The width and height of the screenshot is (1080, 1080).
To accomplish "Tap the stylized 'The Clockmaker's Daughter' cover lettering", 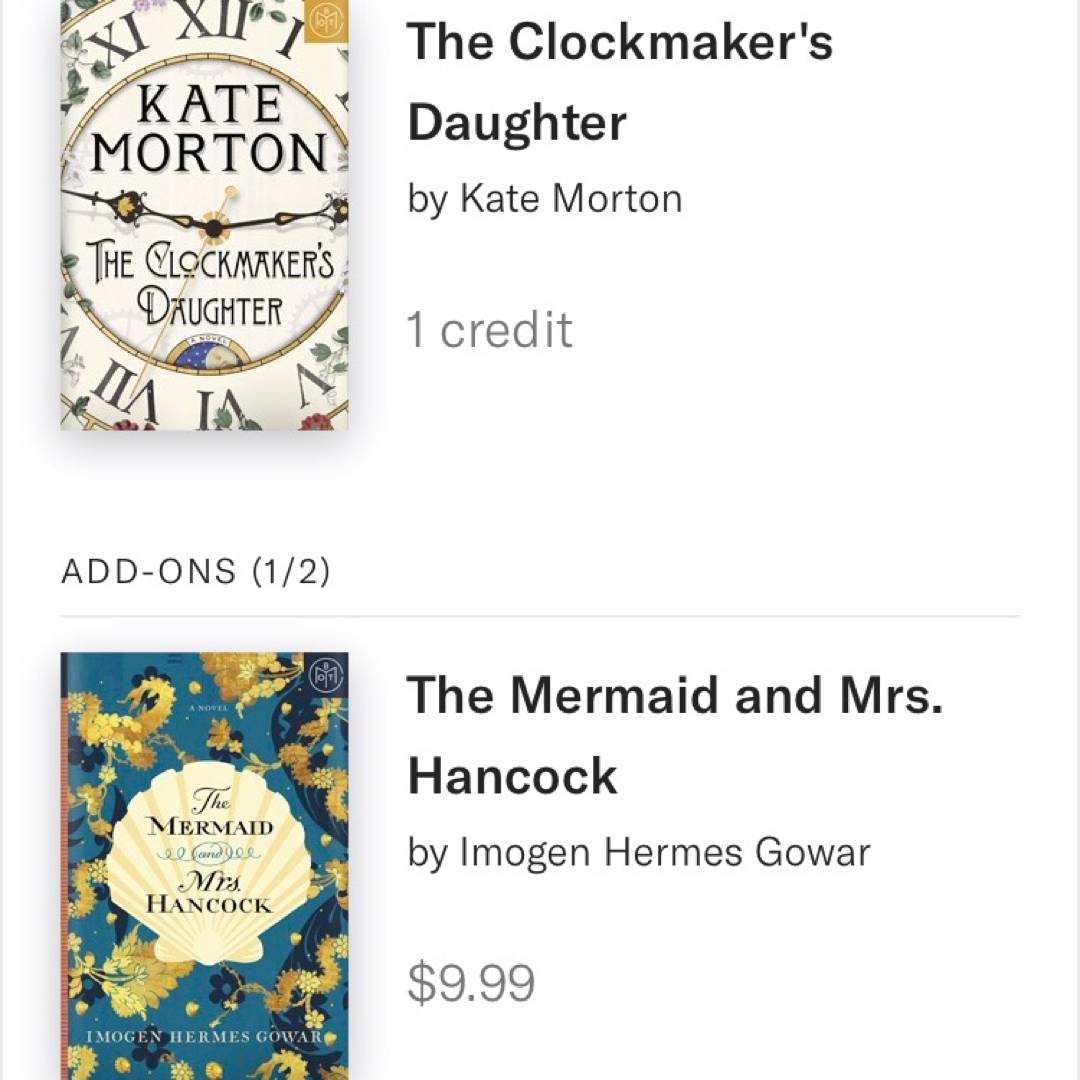I will 211,288.
